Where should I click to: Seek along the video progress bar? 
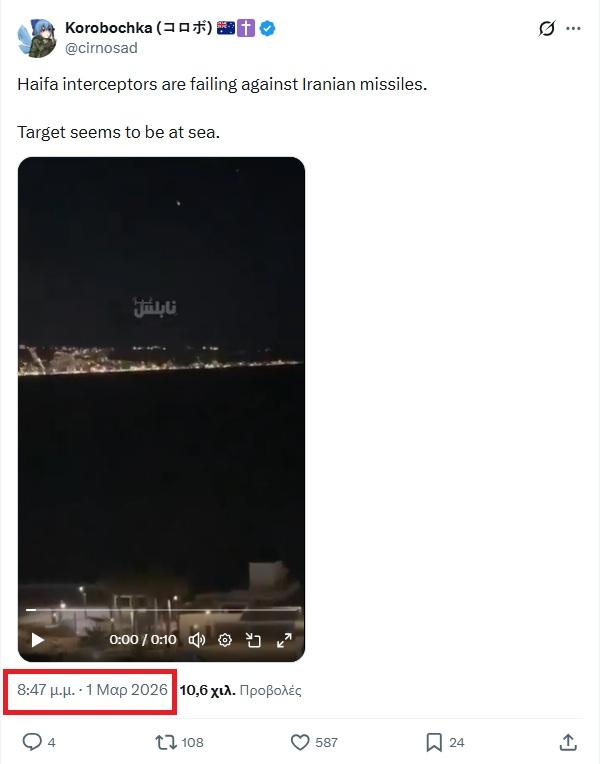pos(163,609)
